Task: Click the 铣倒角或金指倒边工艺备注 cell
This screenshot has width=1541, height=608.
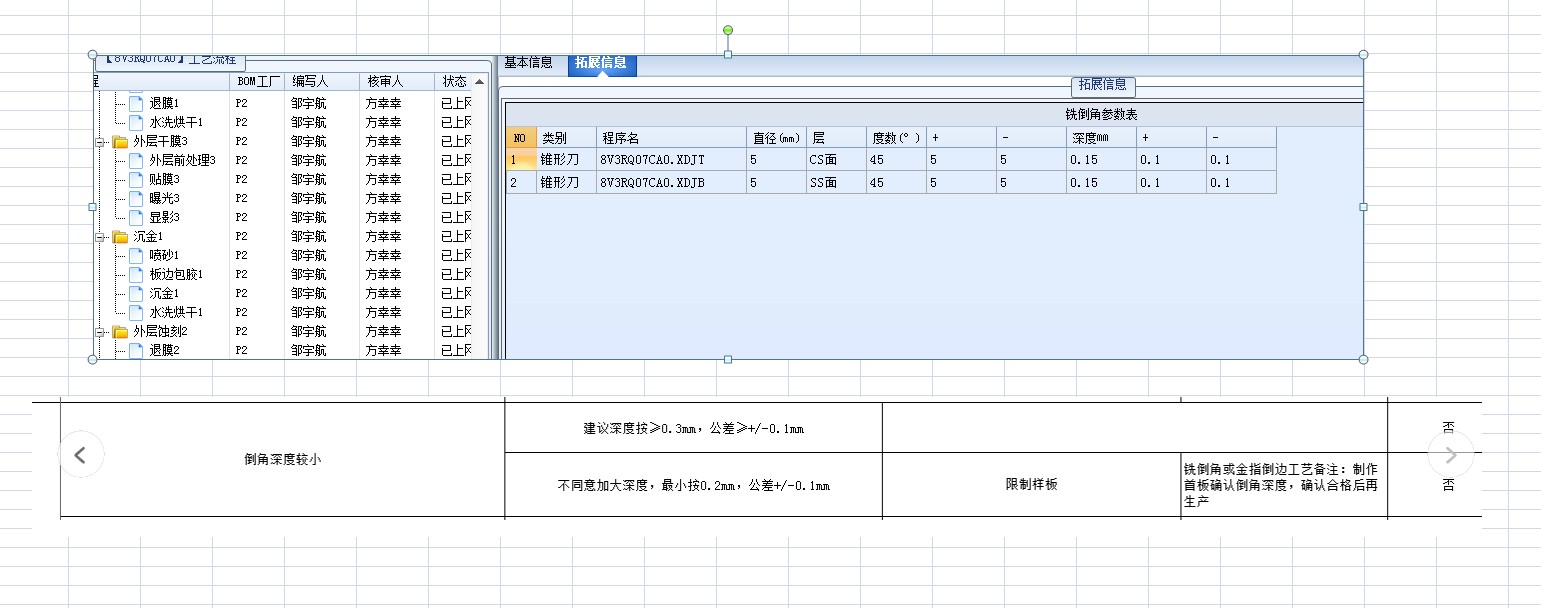Action: pyautogui.click(x=1284, y=485)
